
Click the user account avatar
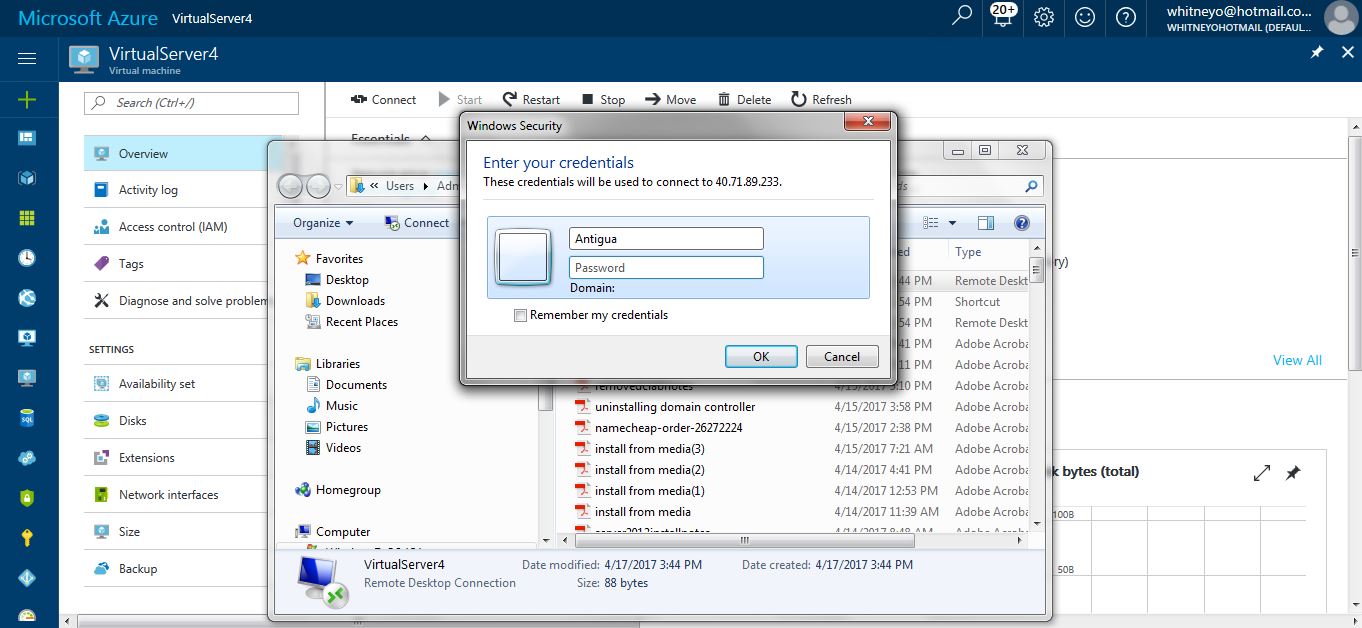pos(1340,18)
